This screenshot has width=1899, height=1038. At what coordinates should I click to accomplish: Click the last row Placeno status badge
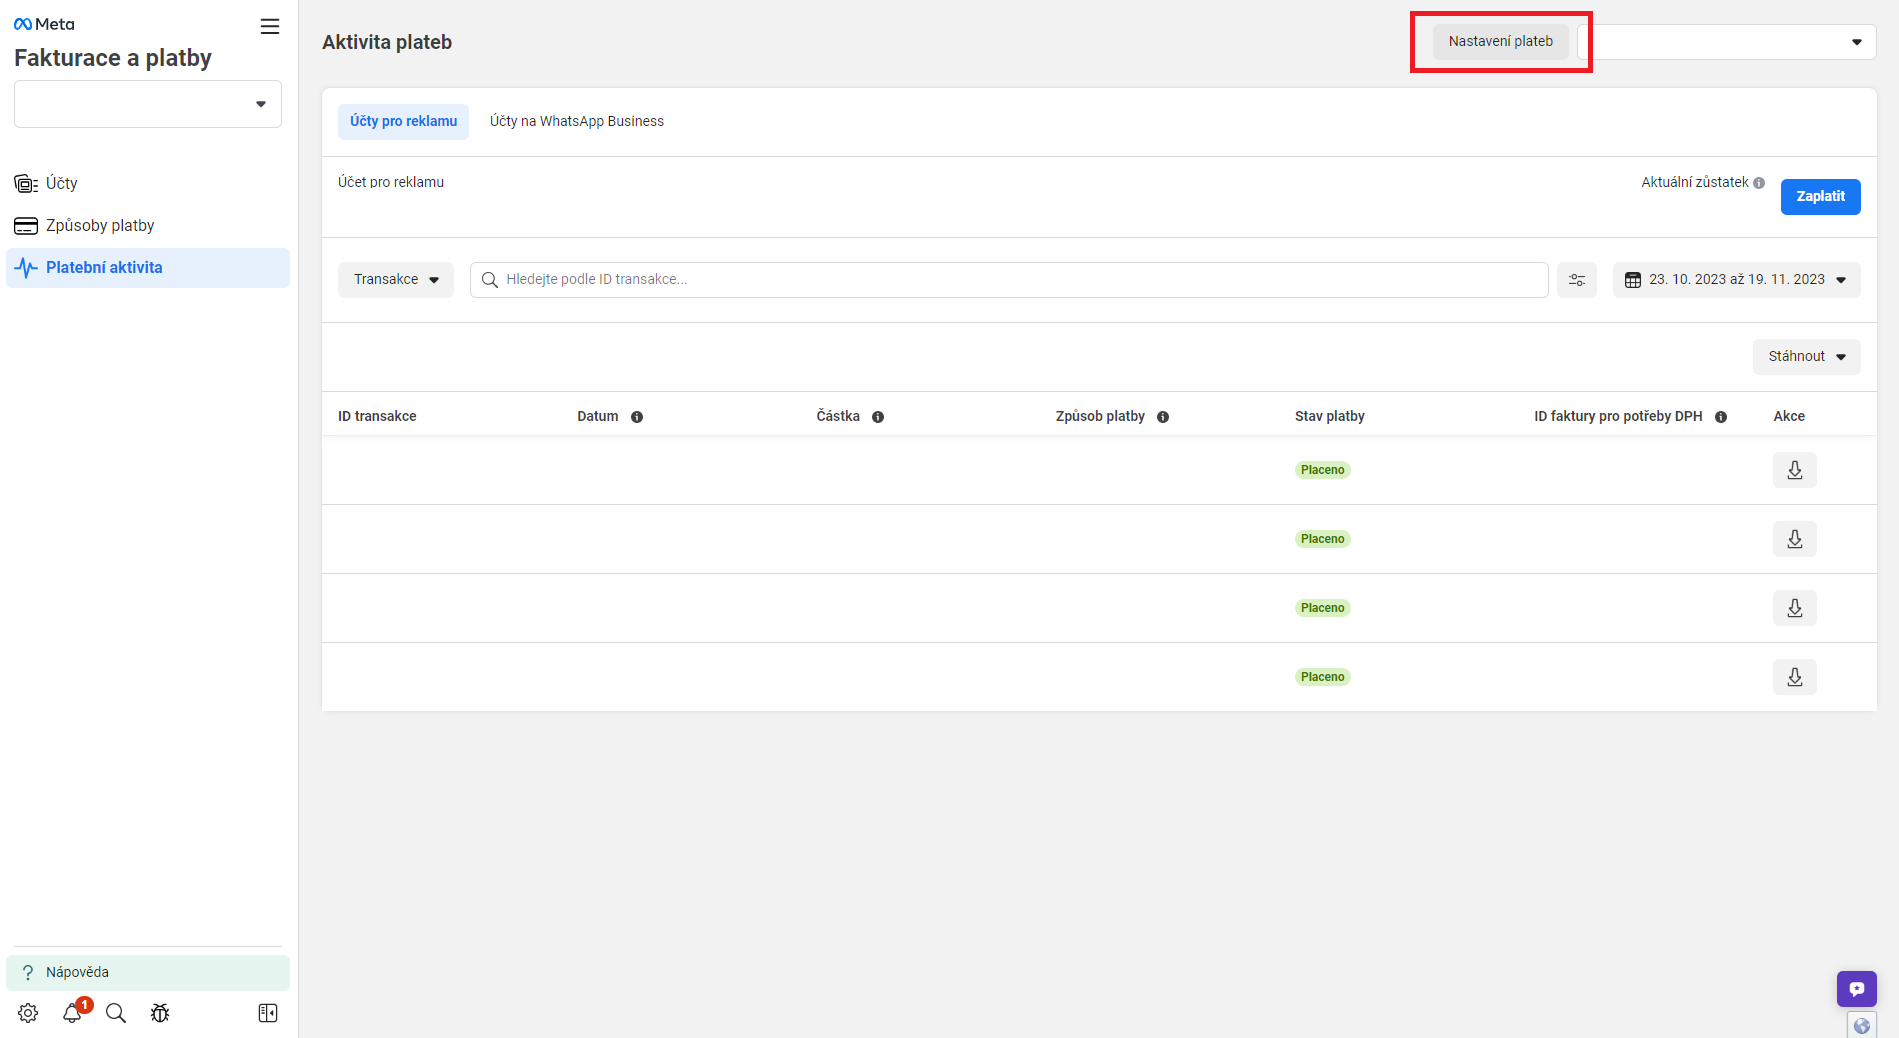coord(1322,677)
